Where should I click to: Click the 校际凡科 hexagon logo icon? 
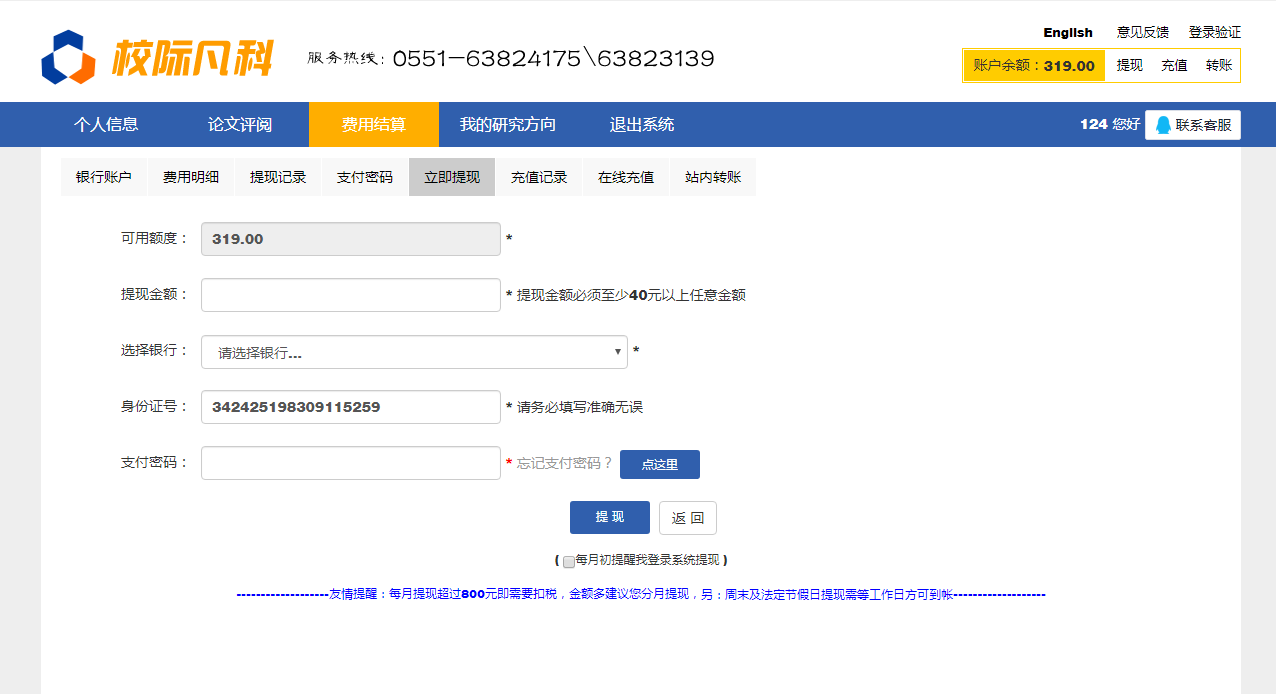click(x=68, y=58)
